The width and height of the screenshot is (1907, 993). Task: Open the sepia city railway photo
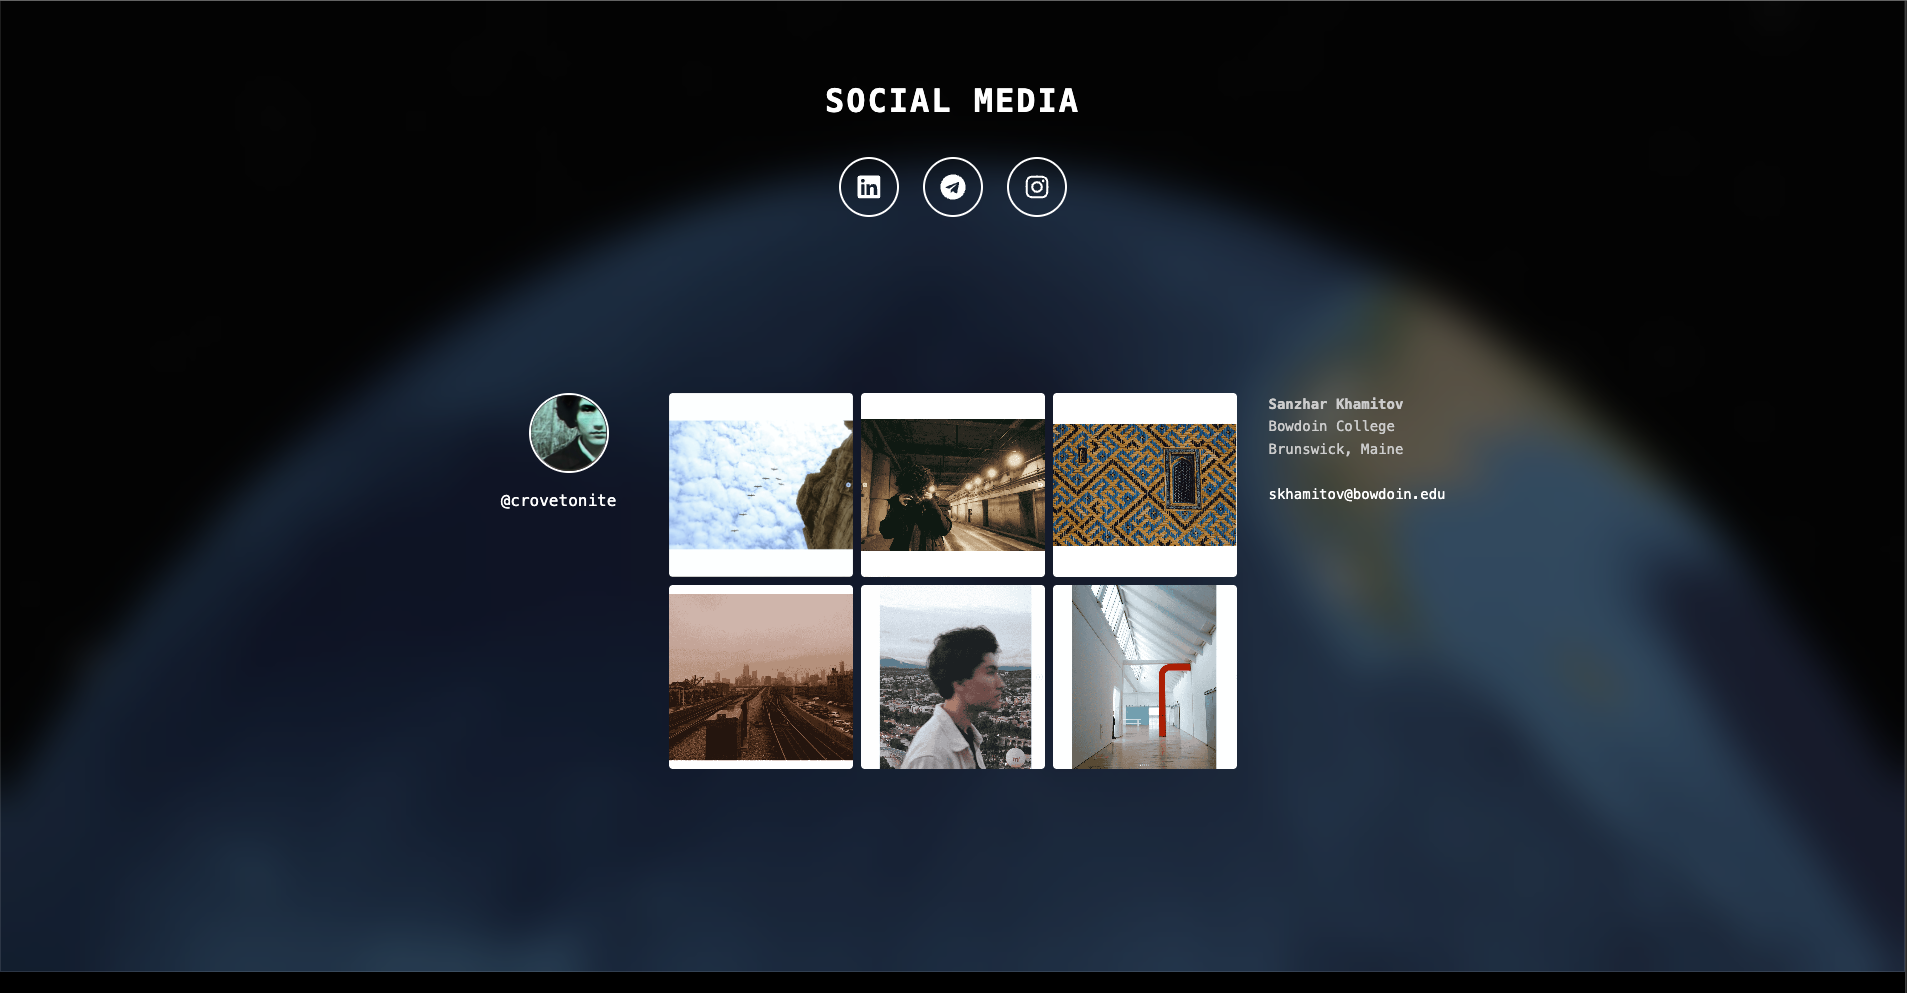(760, 677)
